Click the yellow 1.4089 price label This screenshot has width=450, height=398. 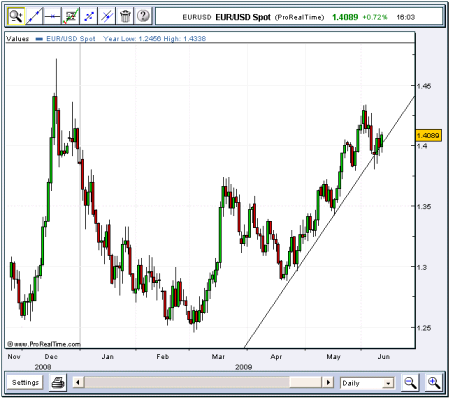[x=429, y=135]
